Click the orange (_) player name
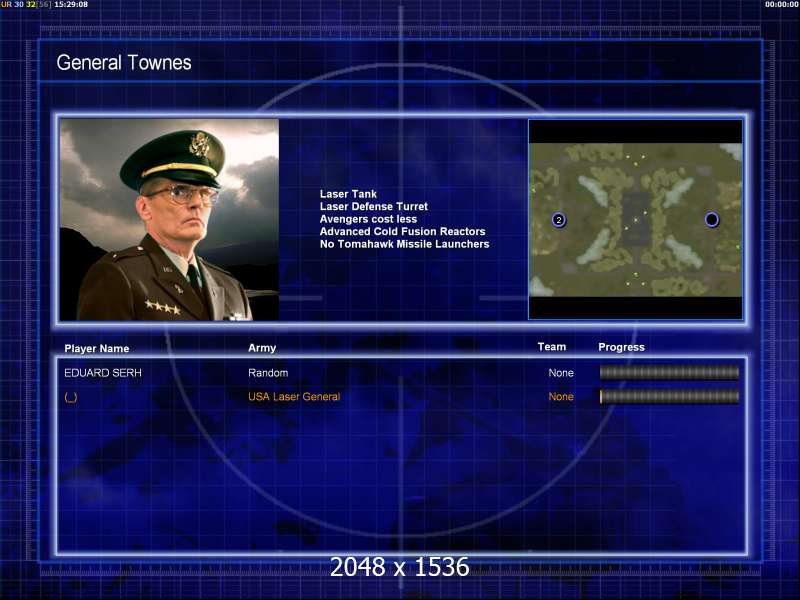800x600 pixels. click(x=71, y=397)
